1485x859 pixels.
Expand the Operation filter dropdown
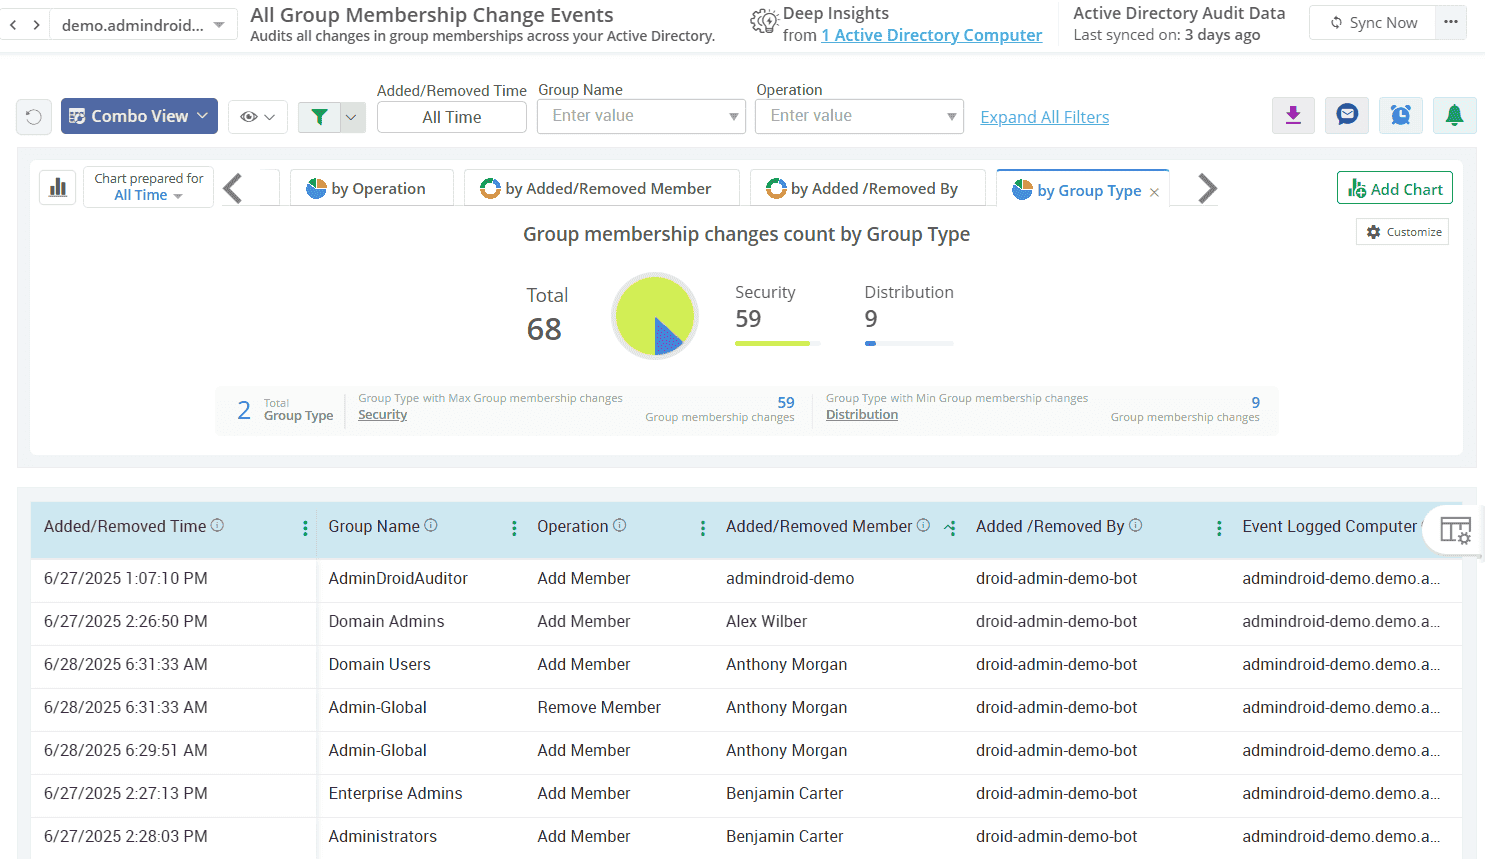951,117
